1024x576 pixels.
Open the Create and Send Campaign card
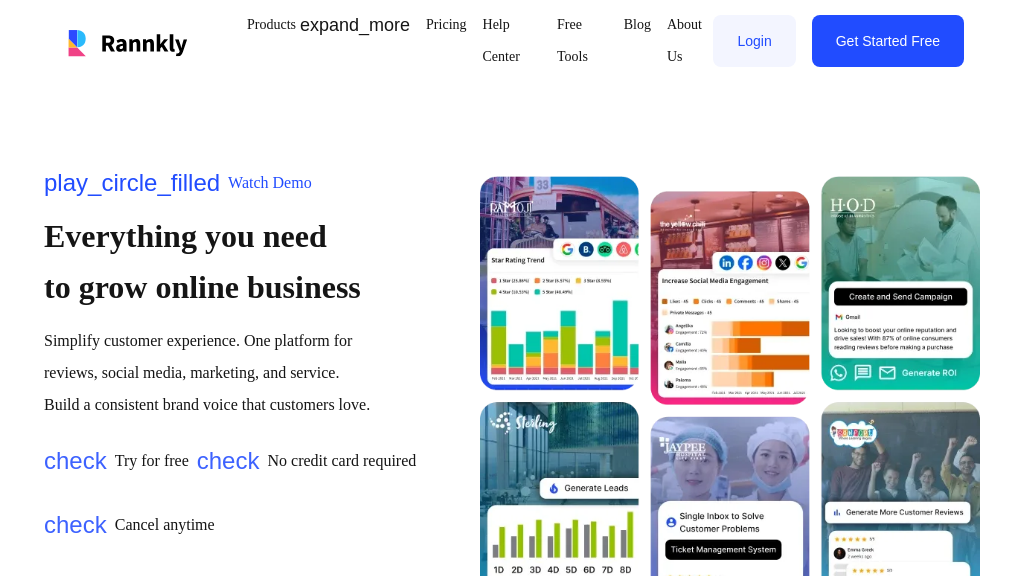click(x=901, y=283)
